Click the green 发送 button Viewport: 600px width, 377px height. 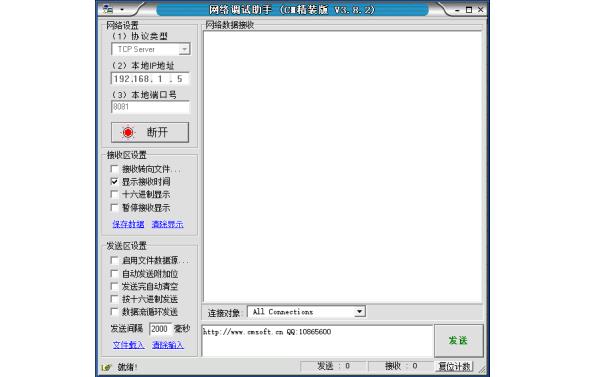(x=459, y=341)
